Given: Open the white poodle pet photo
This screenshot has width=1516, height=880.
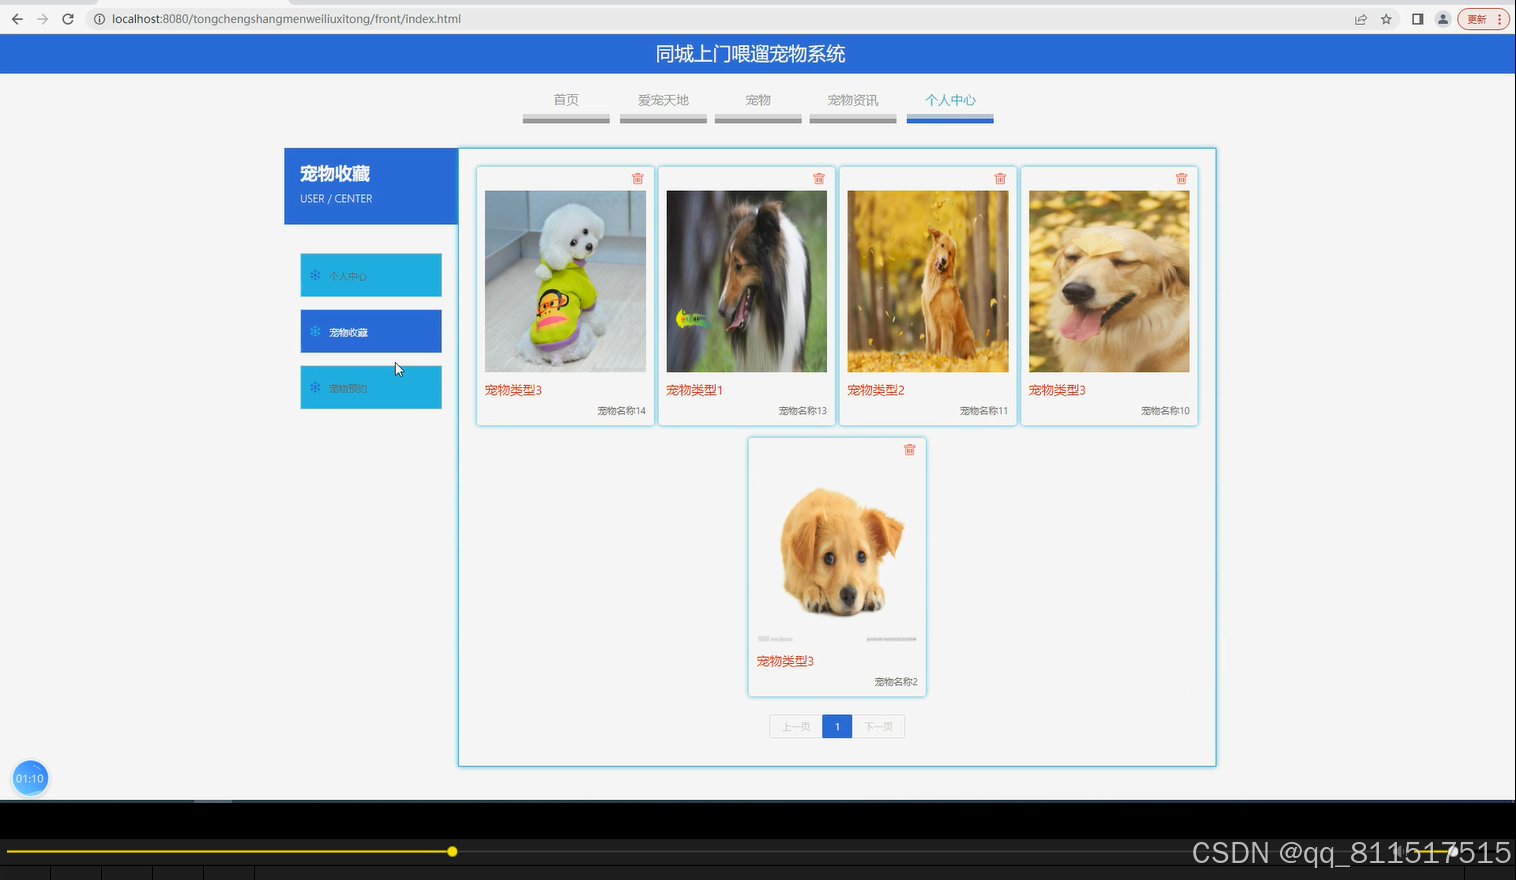Looking at the screenshot, I should point(565,281).
